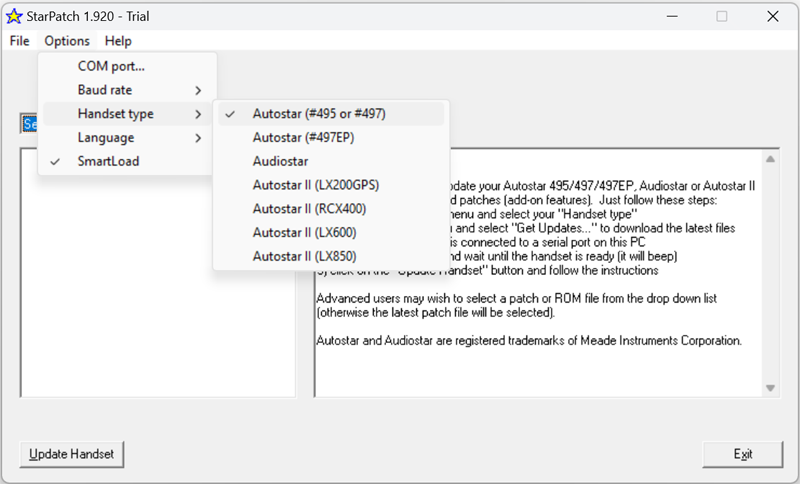Click the scrollbar down arrow in instructions
This screenshot has width=800, height=484.
(771, 388)
